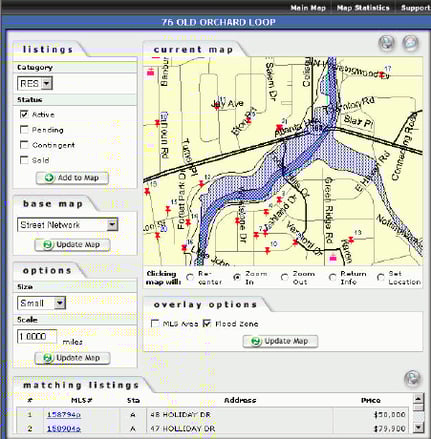This screenshot has height=439, width=431.
Task: Open MLS listing link 158794p
Action: coord(64,415)
